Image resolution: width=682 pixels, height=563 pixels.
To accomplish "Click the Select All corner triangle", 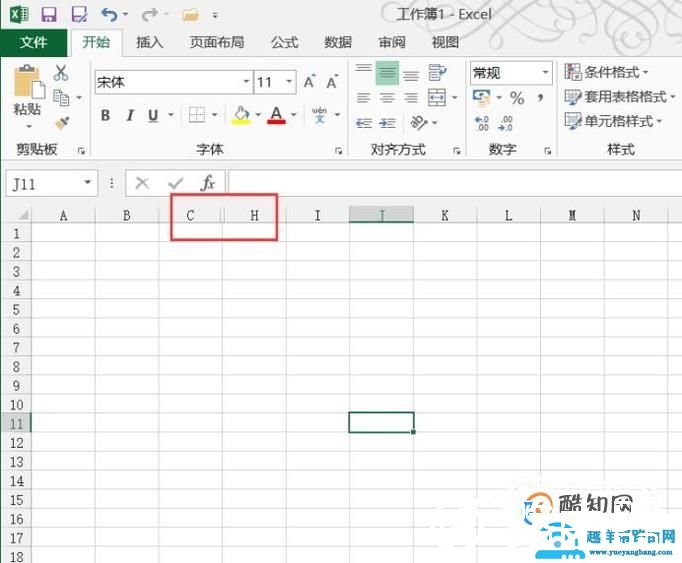I will point(22,214).
